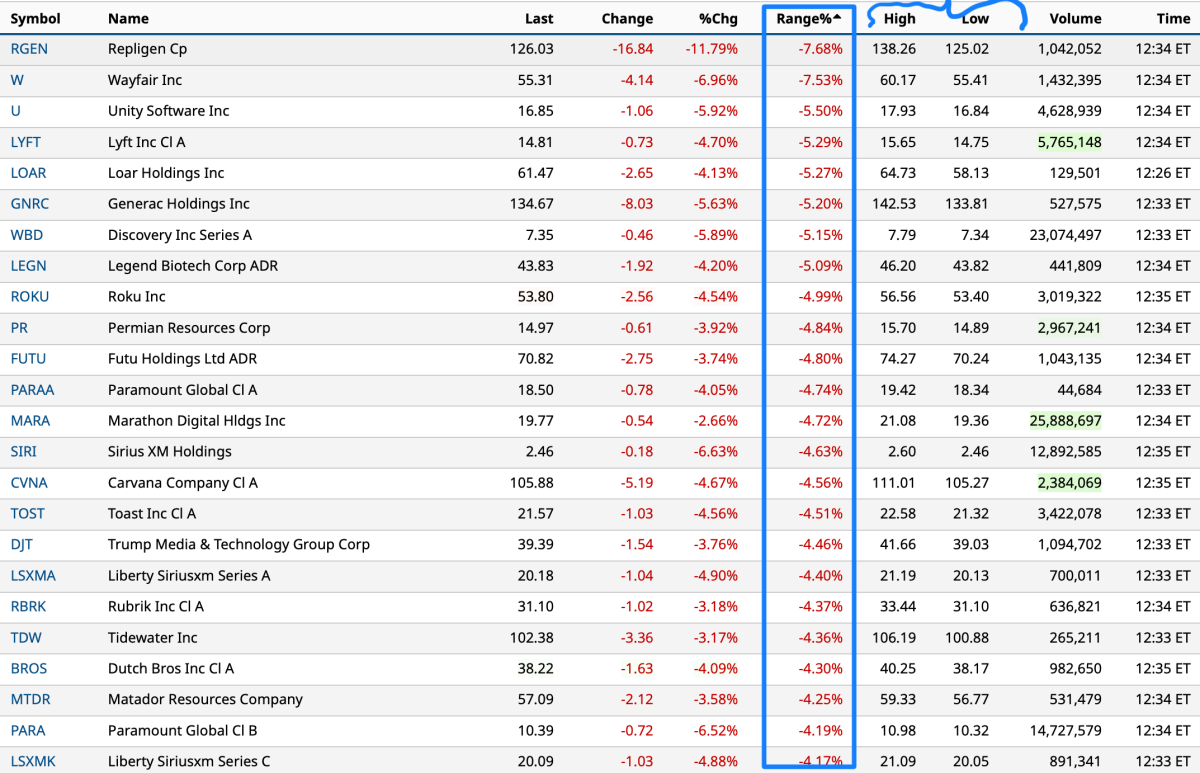Open the MARA symbol link
1200x773 pixels.
[30, 421]
